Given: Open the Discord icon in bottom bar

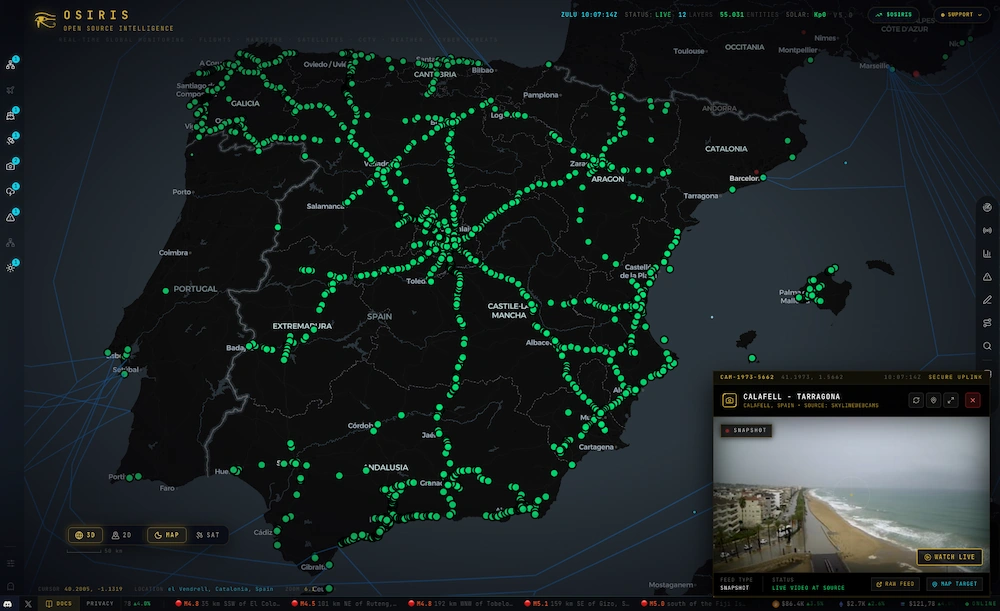Looking at the screenshot, I should 8,603.
